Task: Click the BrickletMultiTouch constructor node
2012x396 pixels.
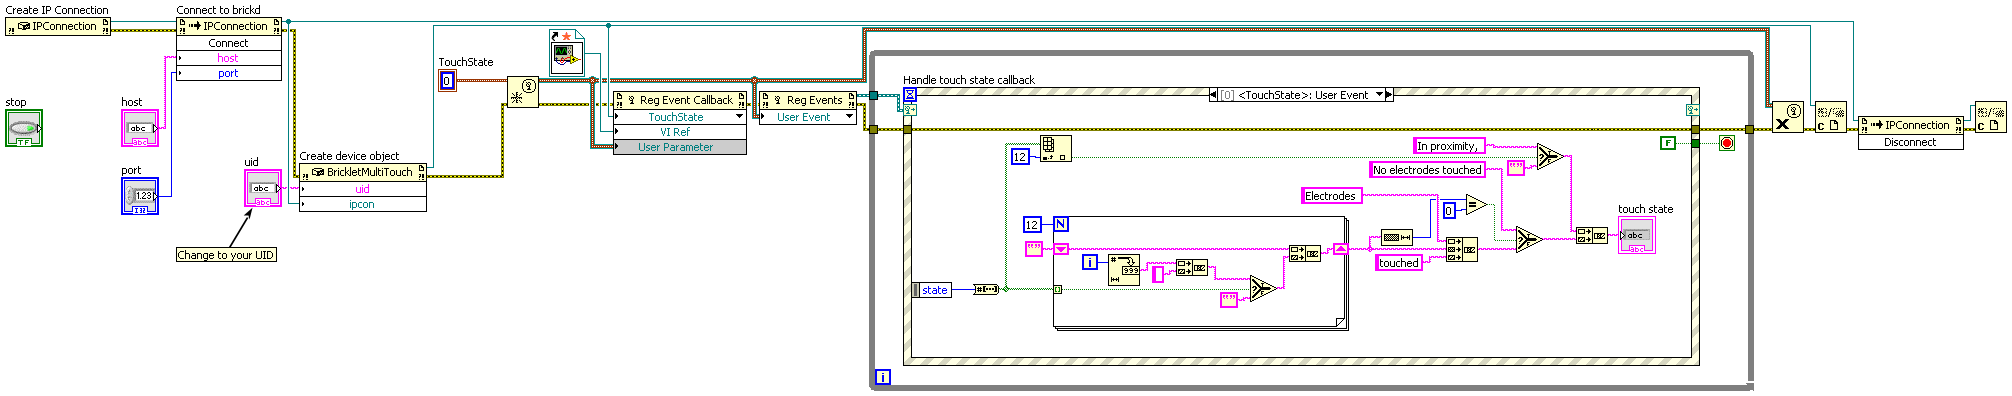Action: click(x=363, y=172)
